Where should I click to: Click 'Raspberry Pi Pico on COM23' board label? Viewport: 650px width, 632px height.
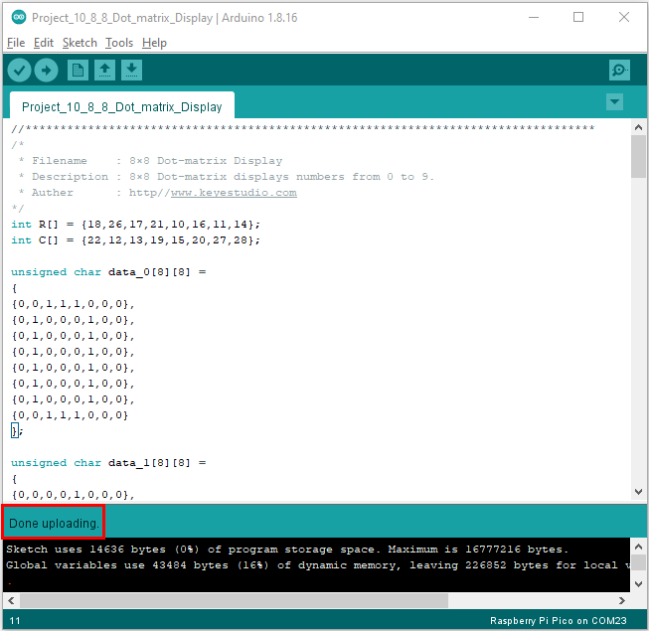[558, 620]
